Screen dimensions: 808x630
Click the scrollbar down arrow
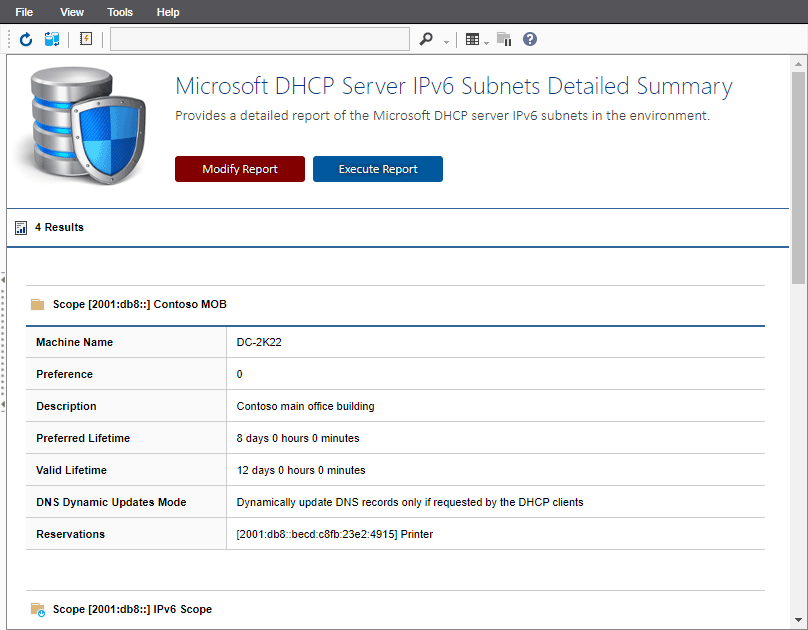[x=798, y=620]
